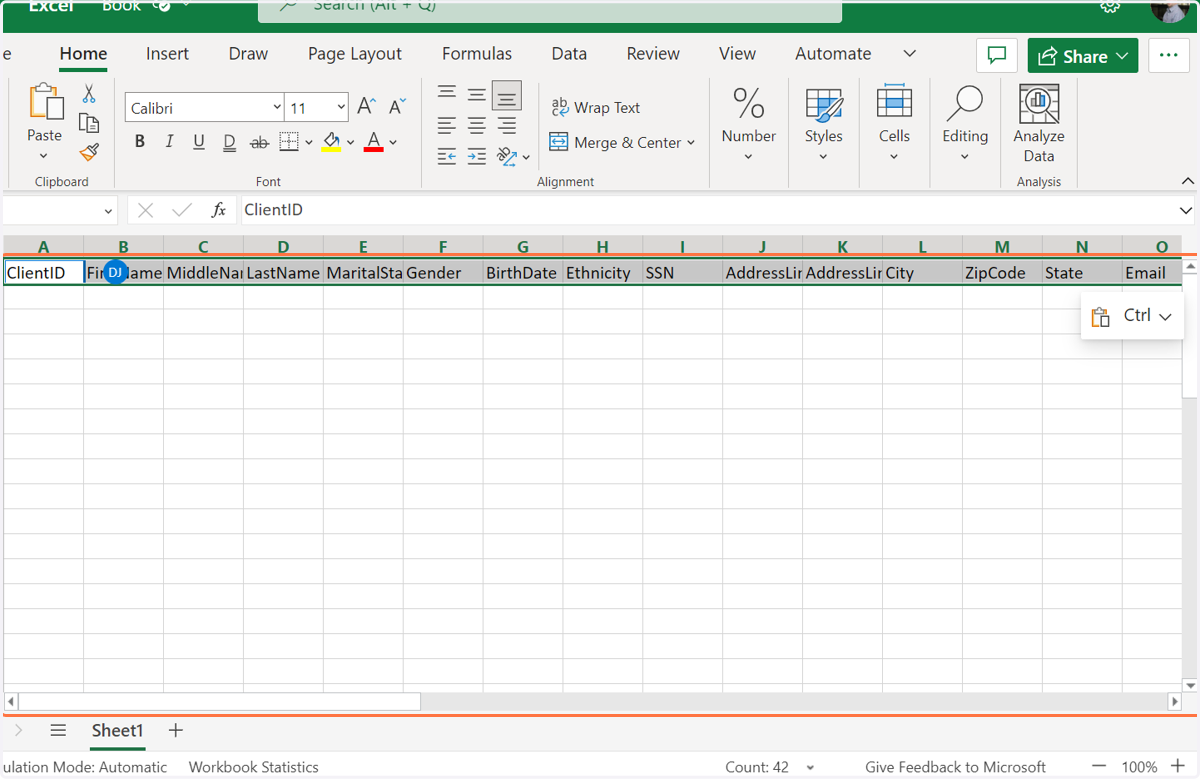The image size is (1200, 779).
Task: Expand the orientation dropdown arrow
Action: (x=526, y=157)
